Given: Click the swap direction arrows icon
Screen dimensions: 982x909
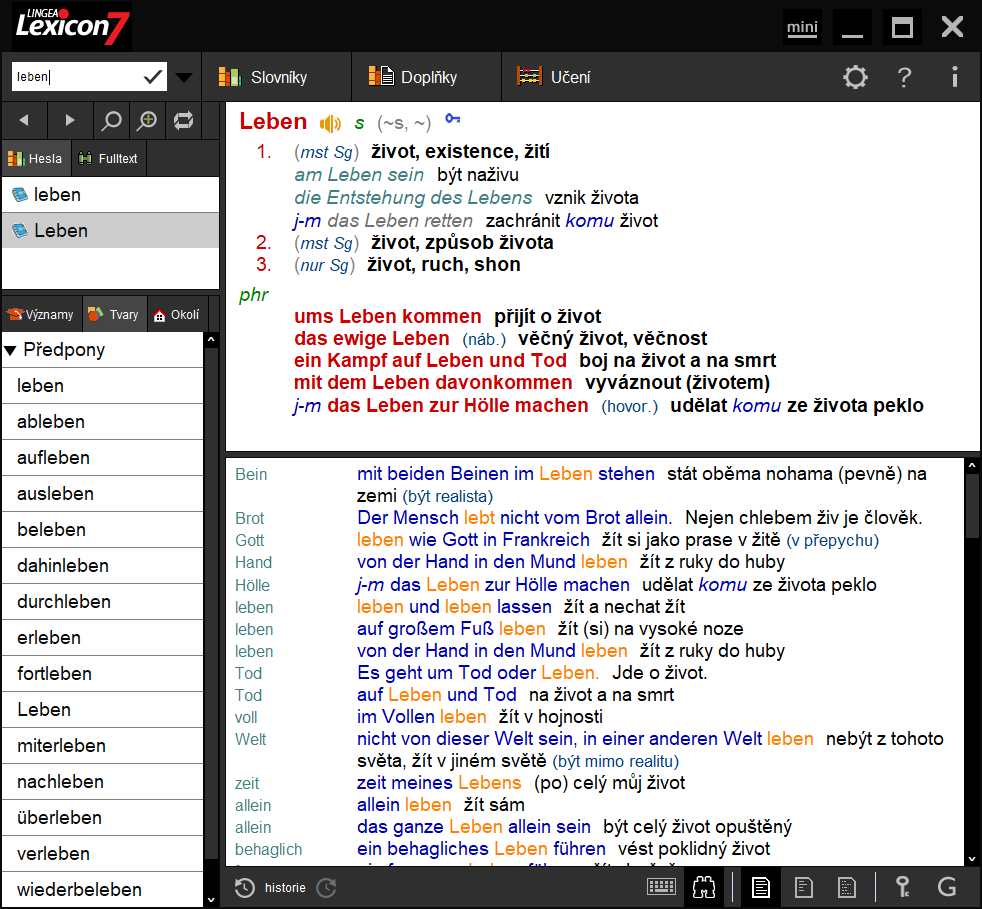Looking at the screenshot, I should (x=183, y=120).
